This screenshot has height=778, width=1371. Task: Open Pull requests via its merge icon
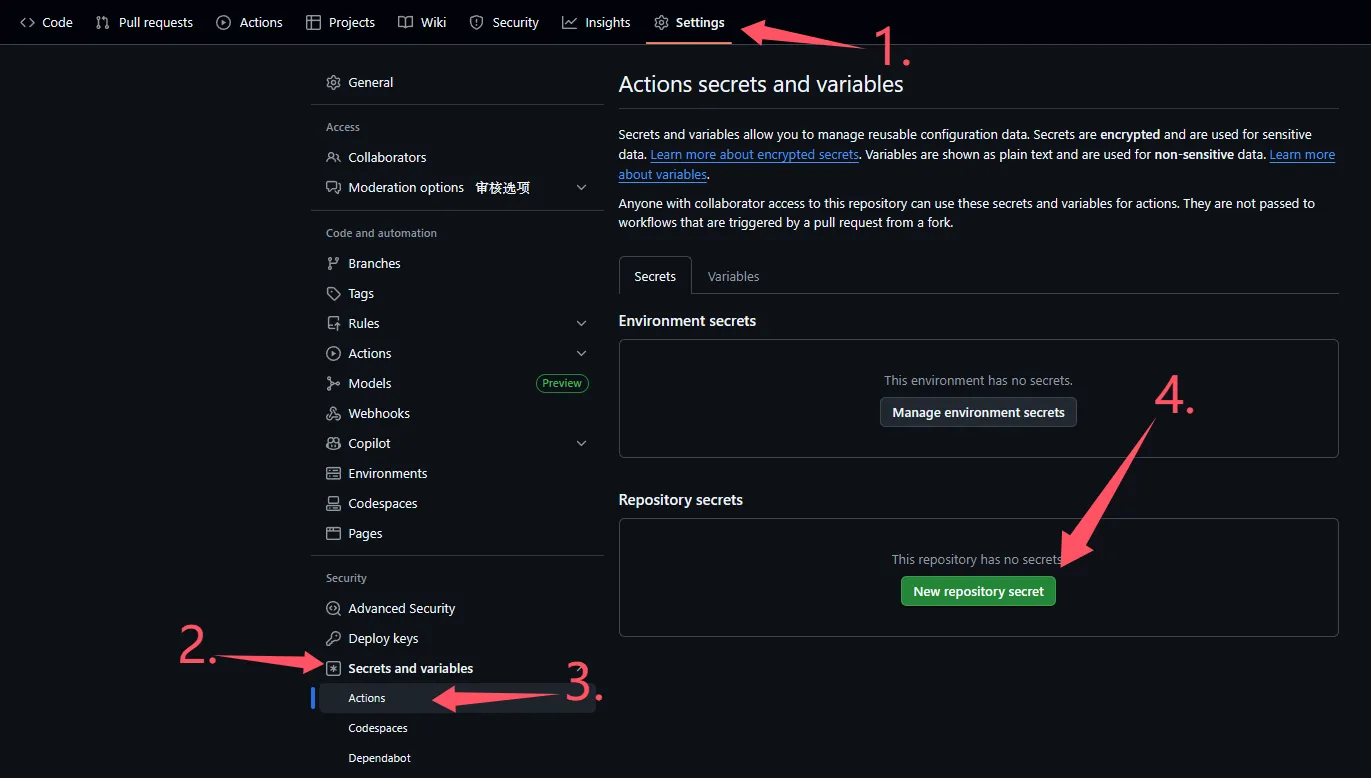tap(103, 22)
